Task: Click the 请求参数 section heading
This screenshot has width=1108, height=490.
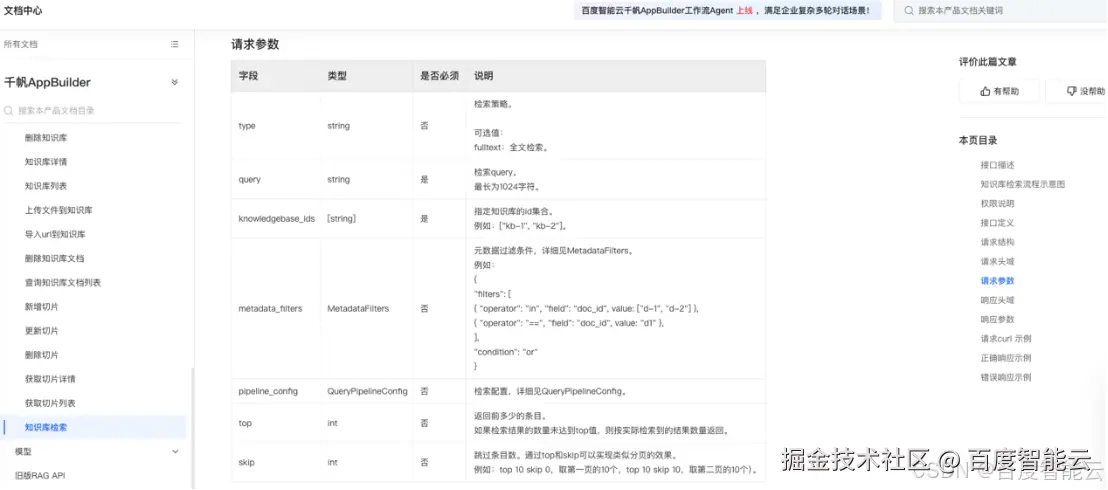Action: click(255, 44)
